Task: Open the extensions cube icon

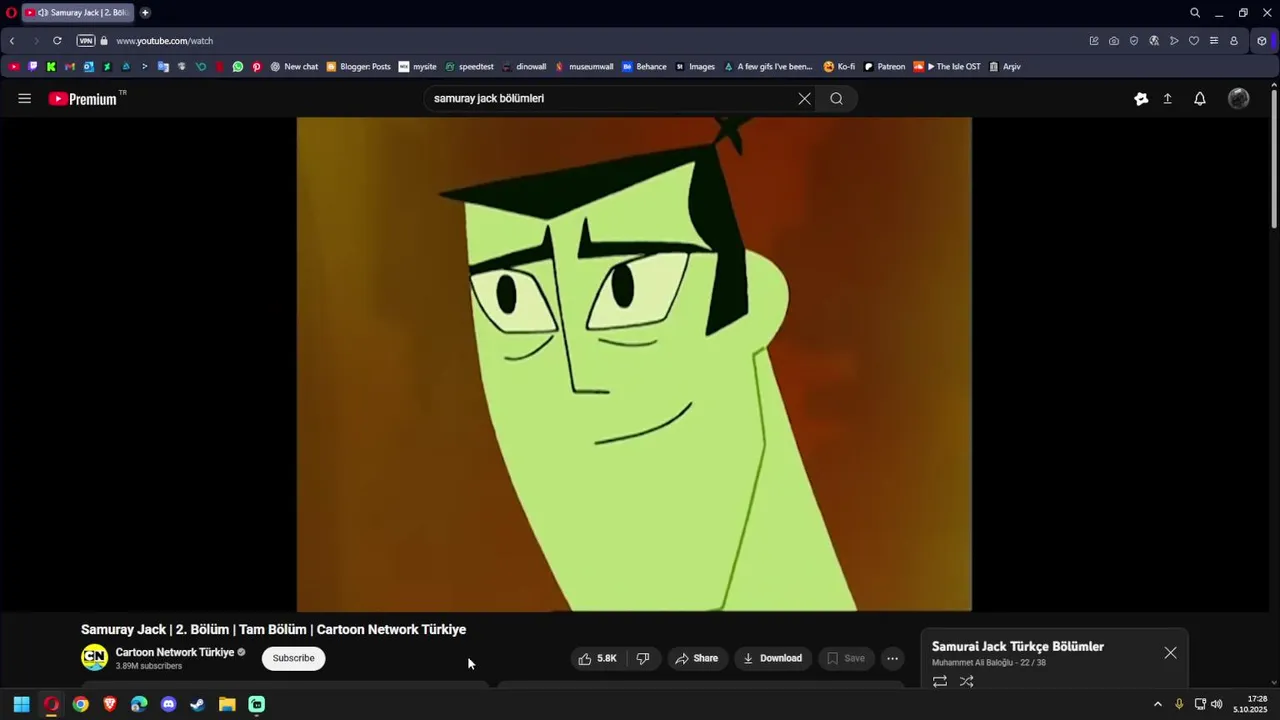Action: coord(1262,41)
